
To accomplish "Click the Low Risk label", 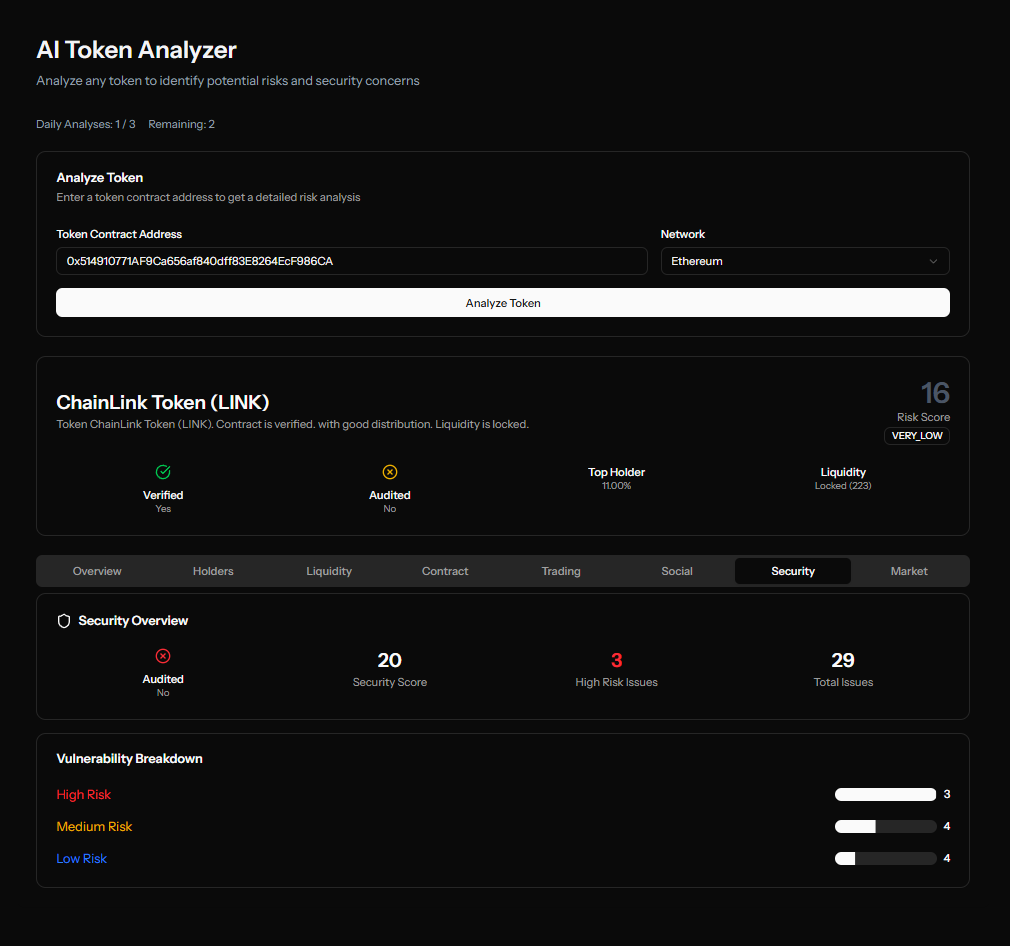I will coord(82,859).
